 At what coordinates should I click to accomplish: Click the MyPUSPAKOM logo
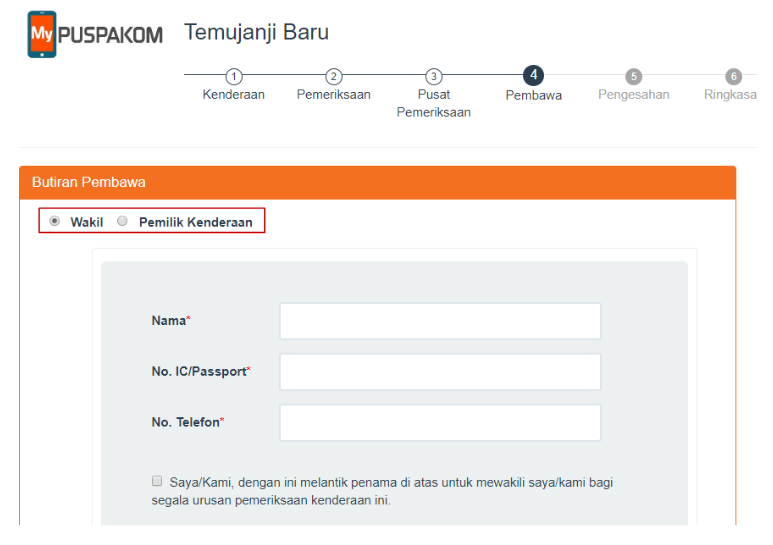tap(95, 35)
